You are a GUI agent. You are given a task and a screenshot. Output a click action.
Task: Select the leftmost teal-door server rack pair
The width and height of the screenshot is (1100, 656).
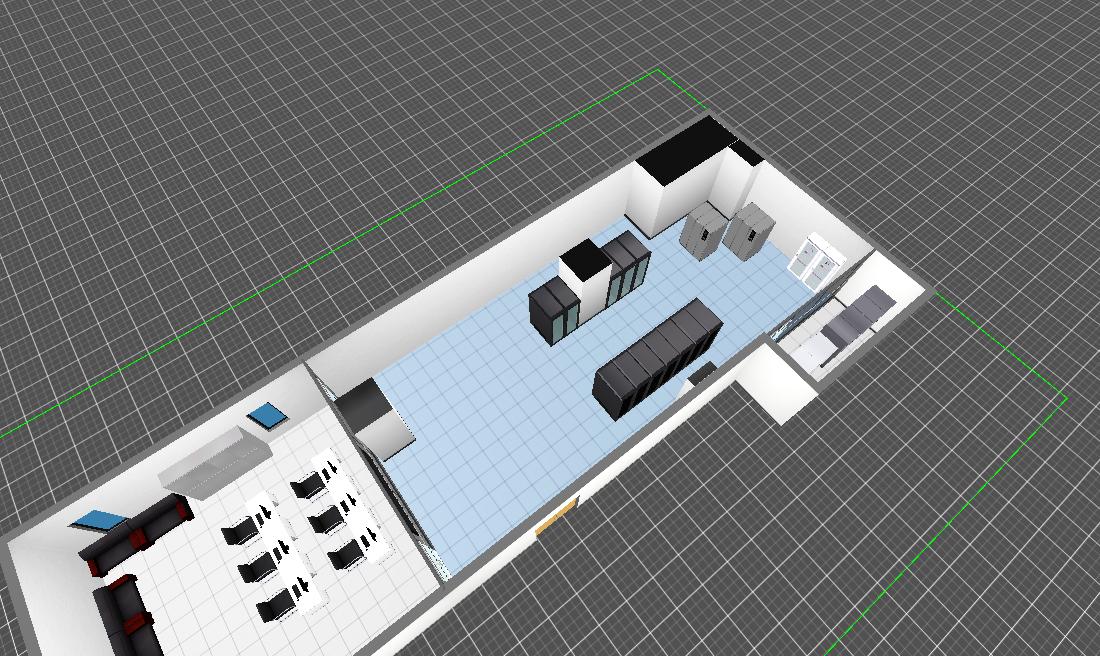tap(553, 312)
